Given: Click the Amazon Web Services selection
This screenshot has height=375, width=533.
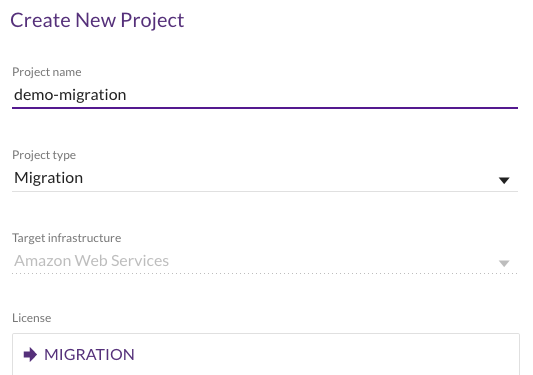Looking at the screenshot, I should [91, 261].
